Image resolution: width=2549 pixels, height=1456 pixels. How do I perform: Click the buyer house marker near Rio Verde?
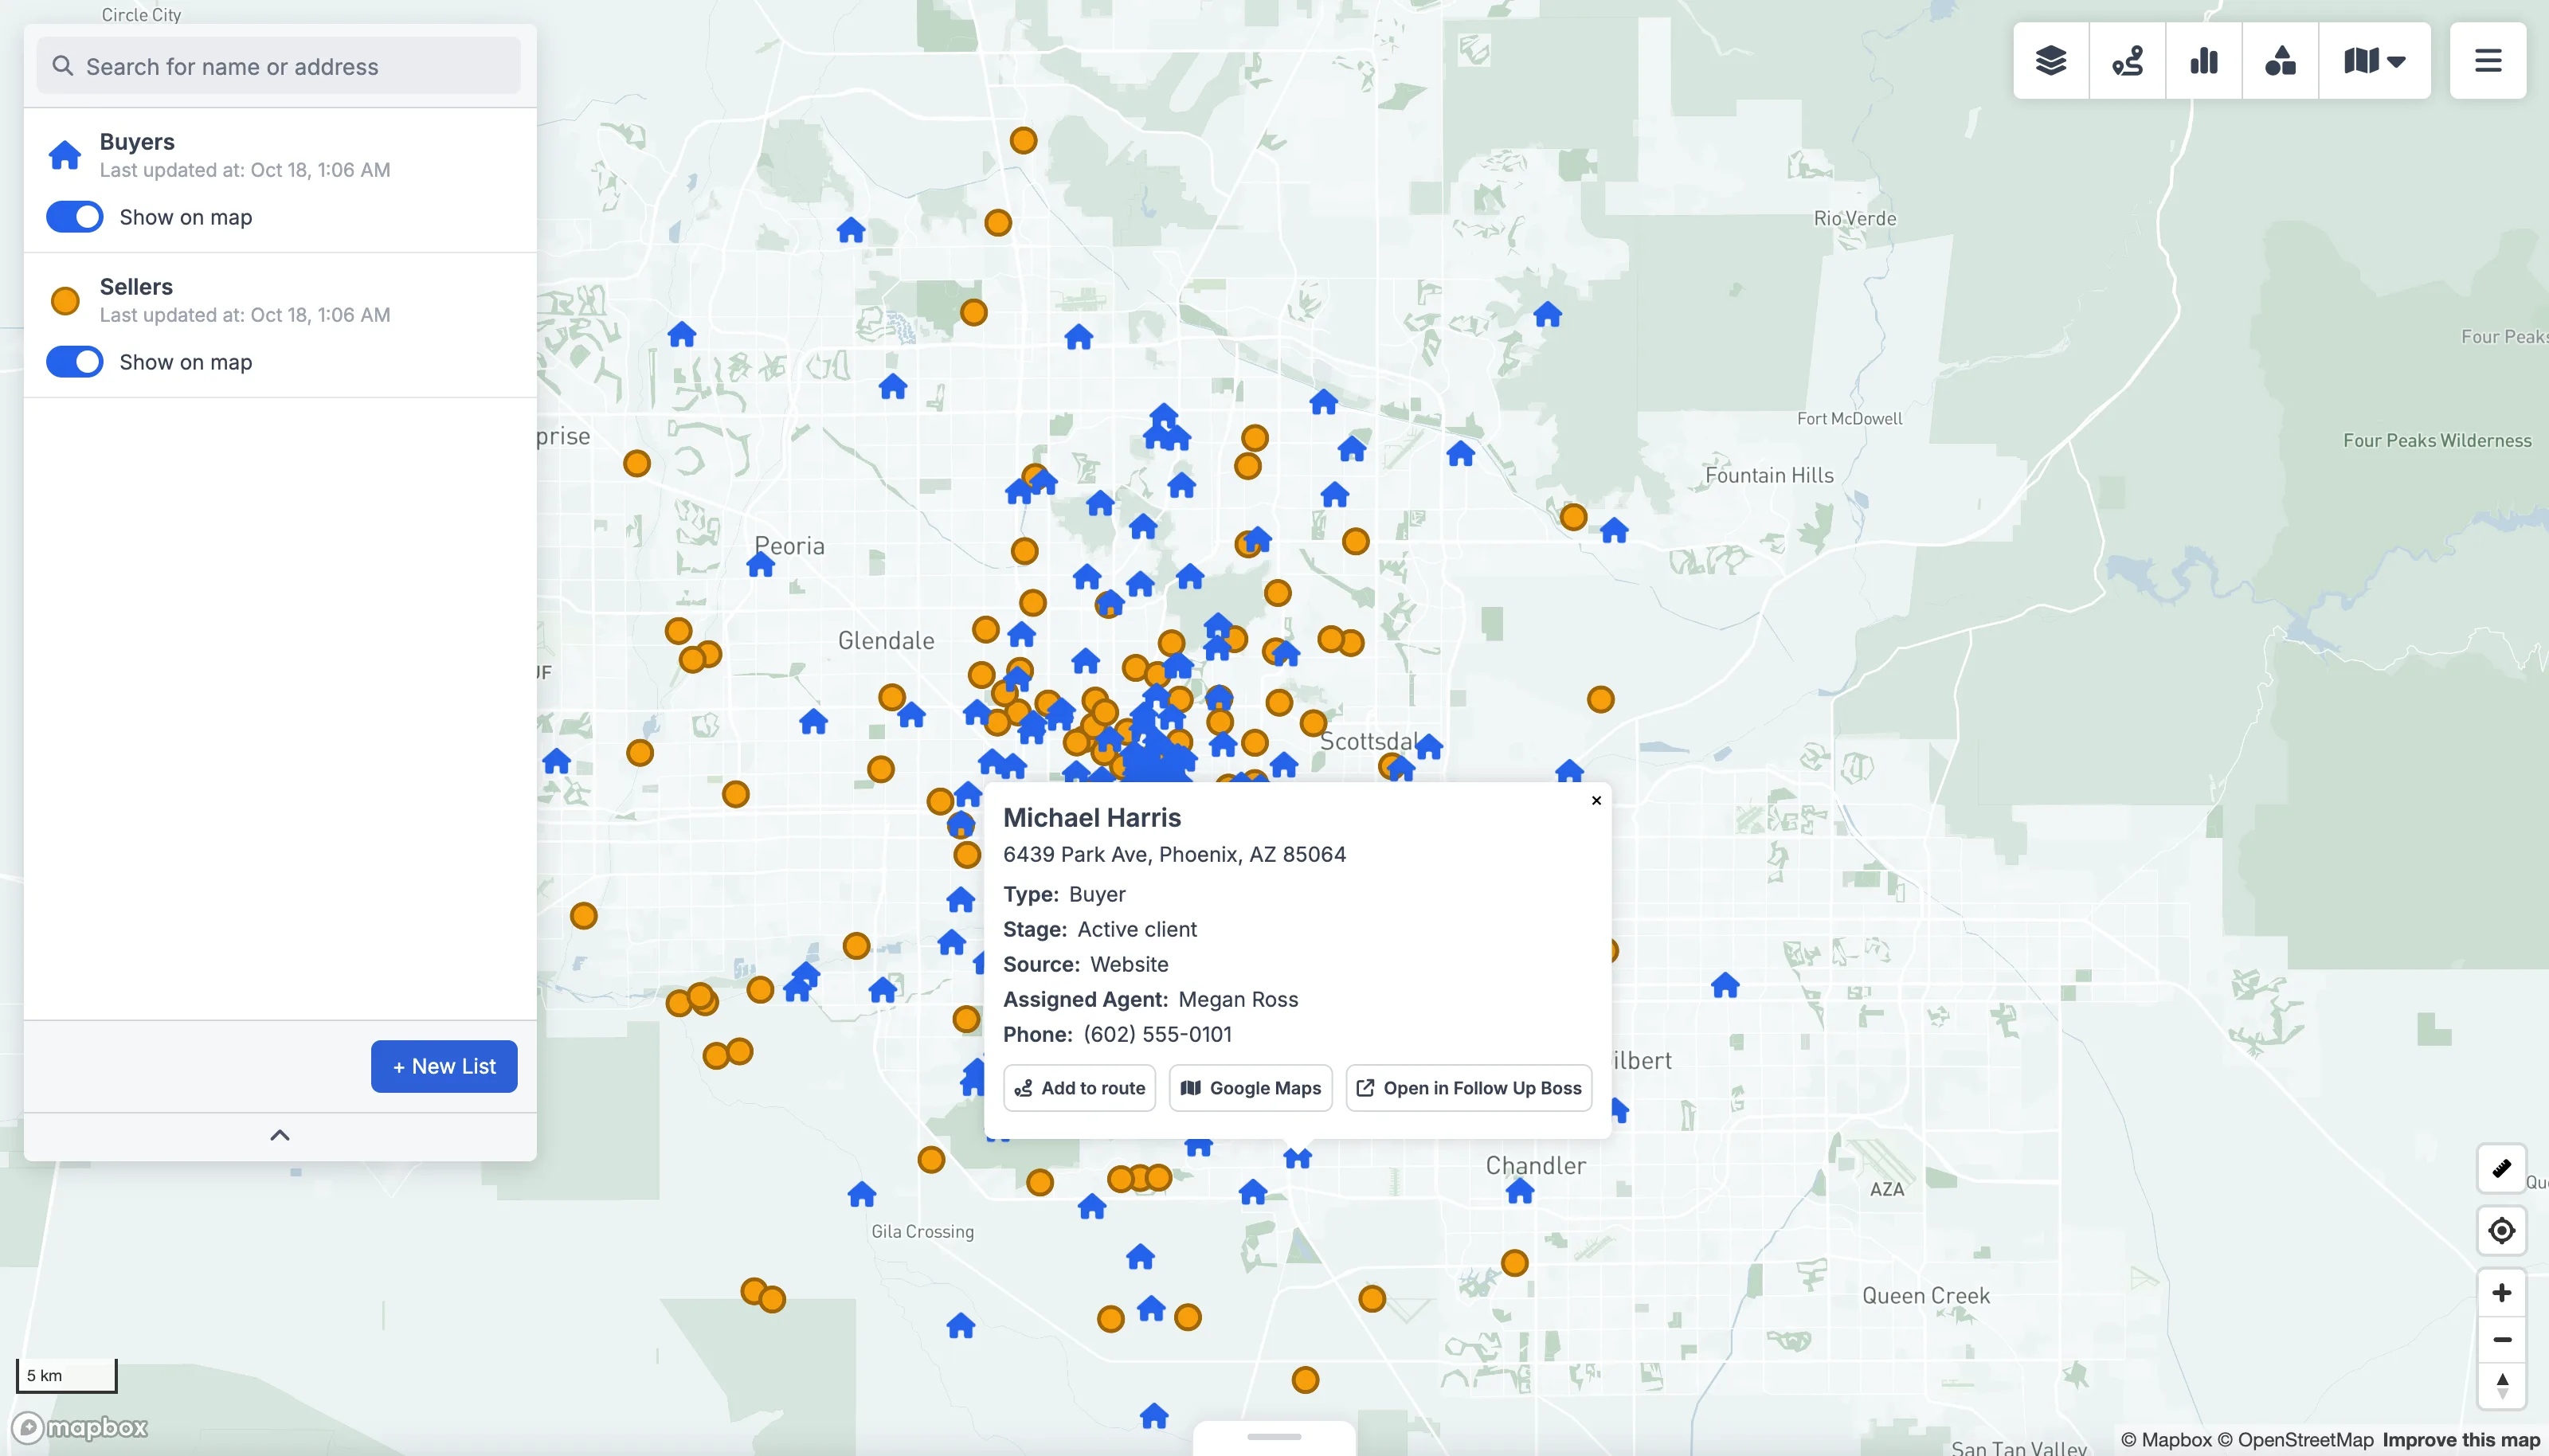[x=1547, y=315]
